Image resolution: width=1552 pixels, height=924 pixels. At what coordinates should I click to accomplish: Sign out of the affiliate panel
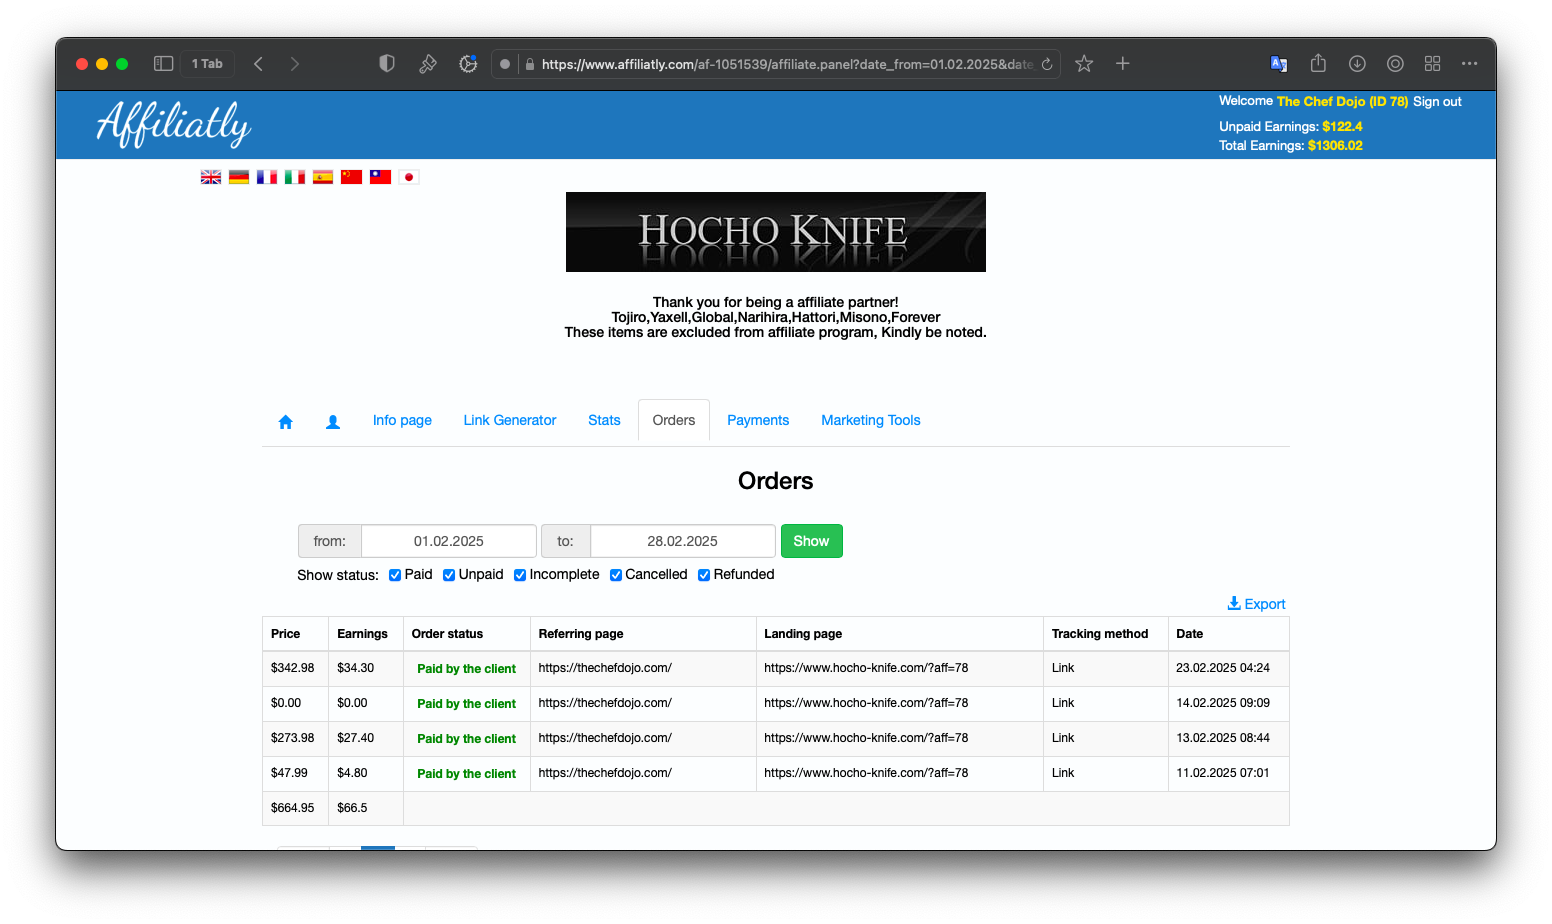coord(1437,101)
